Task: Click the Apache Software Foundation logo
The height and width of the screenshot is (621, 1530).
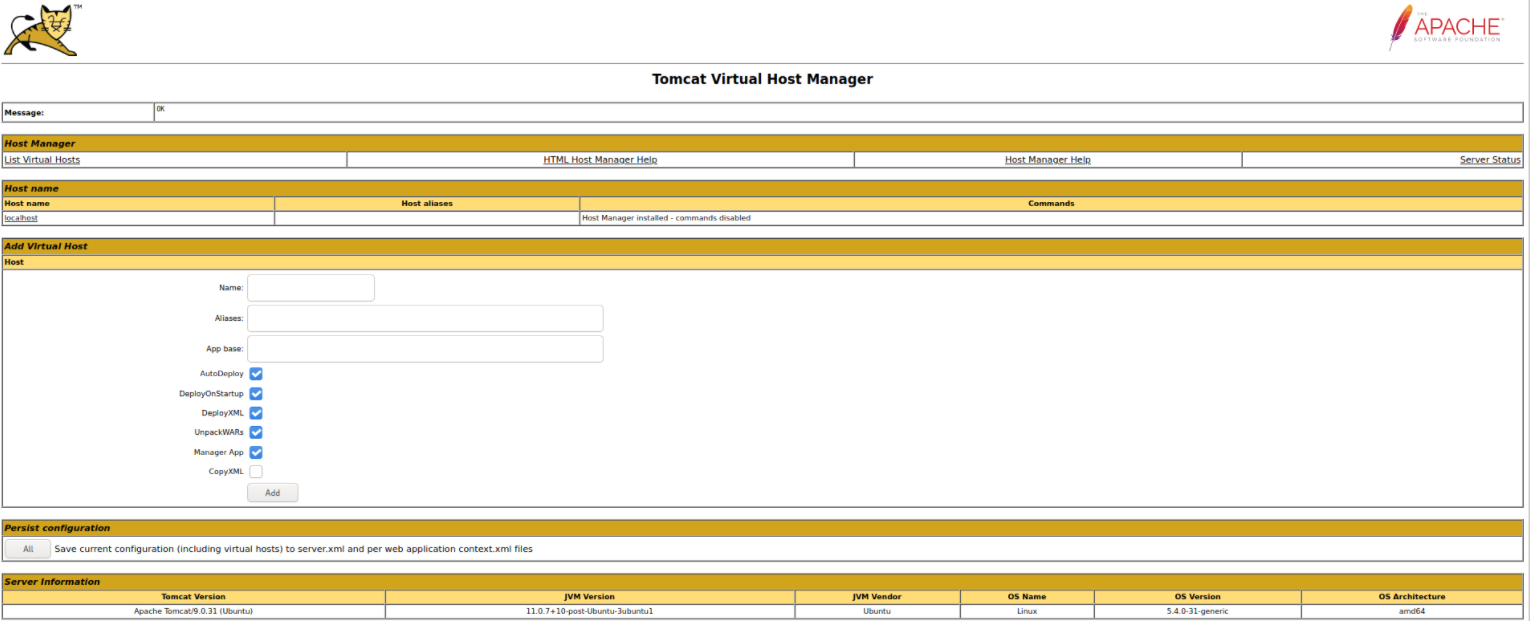Action: (1445, 28)
